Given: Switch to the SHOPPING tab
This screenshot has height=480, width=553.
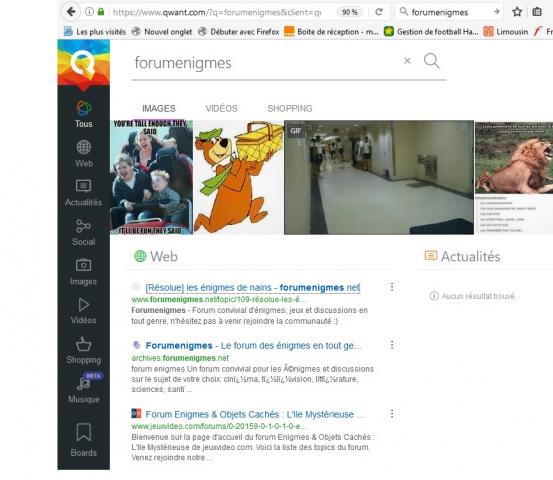Looking at the screenshot, I should pos(290,109).
